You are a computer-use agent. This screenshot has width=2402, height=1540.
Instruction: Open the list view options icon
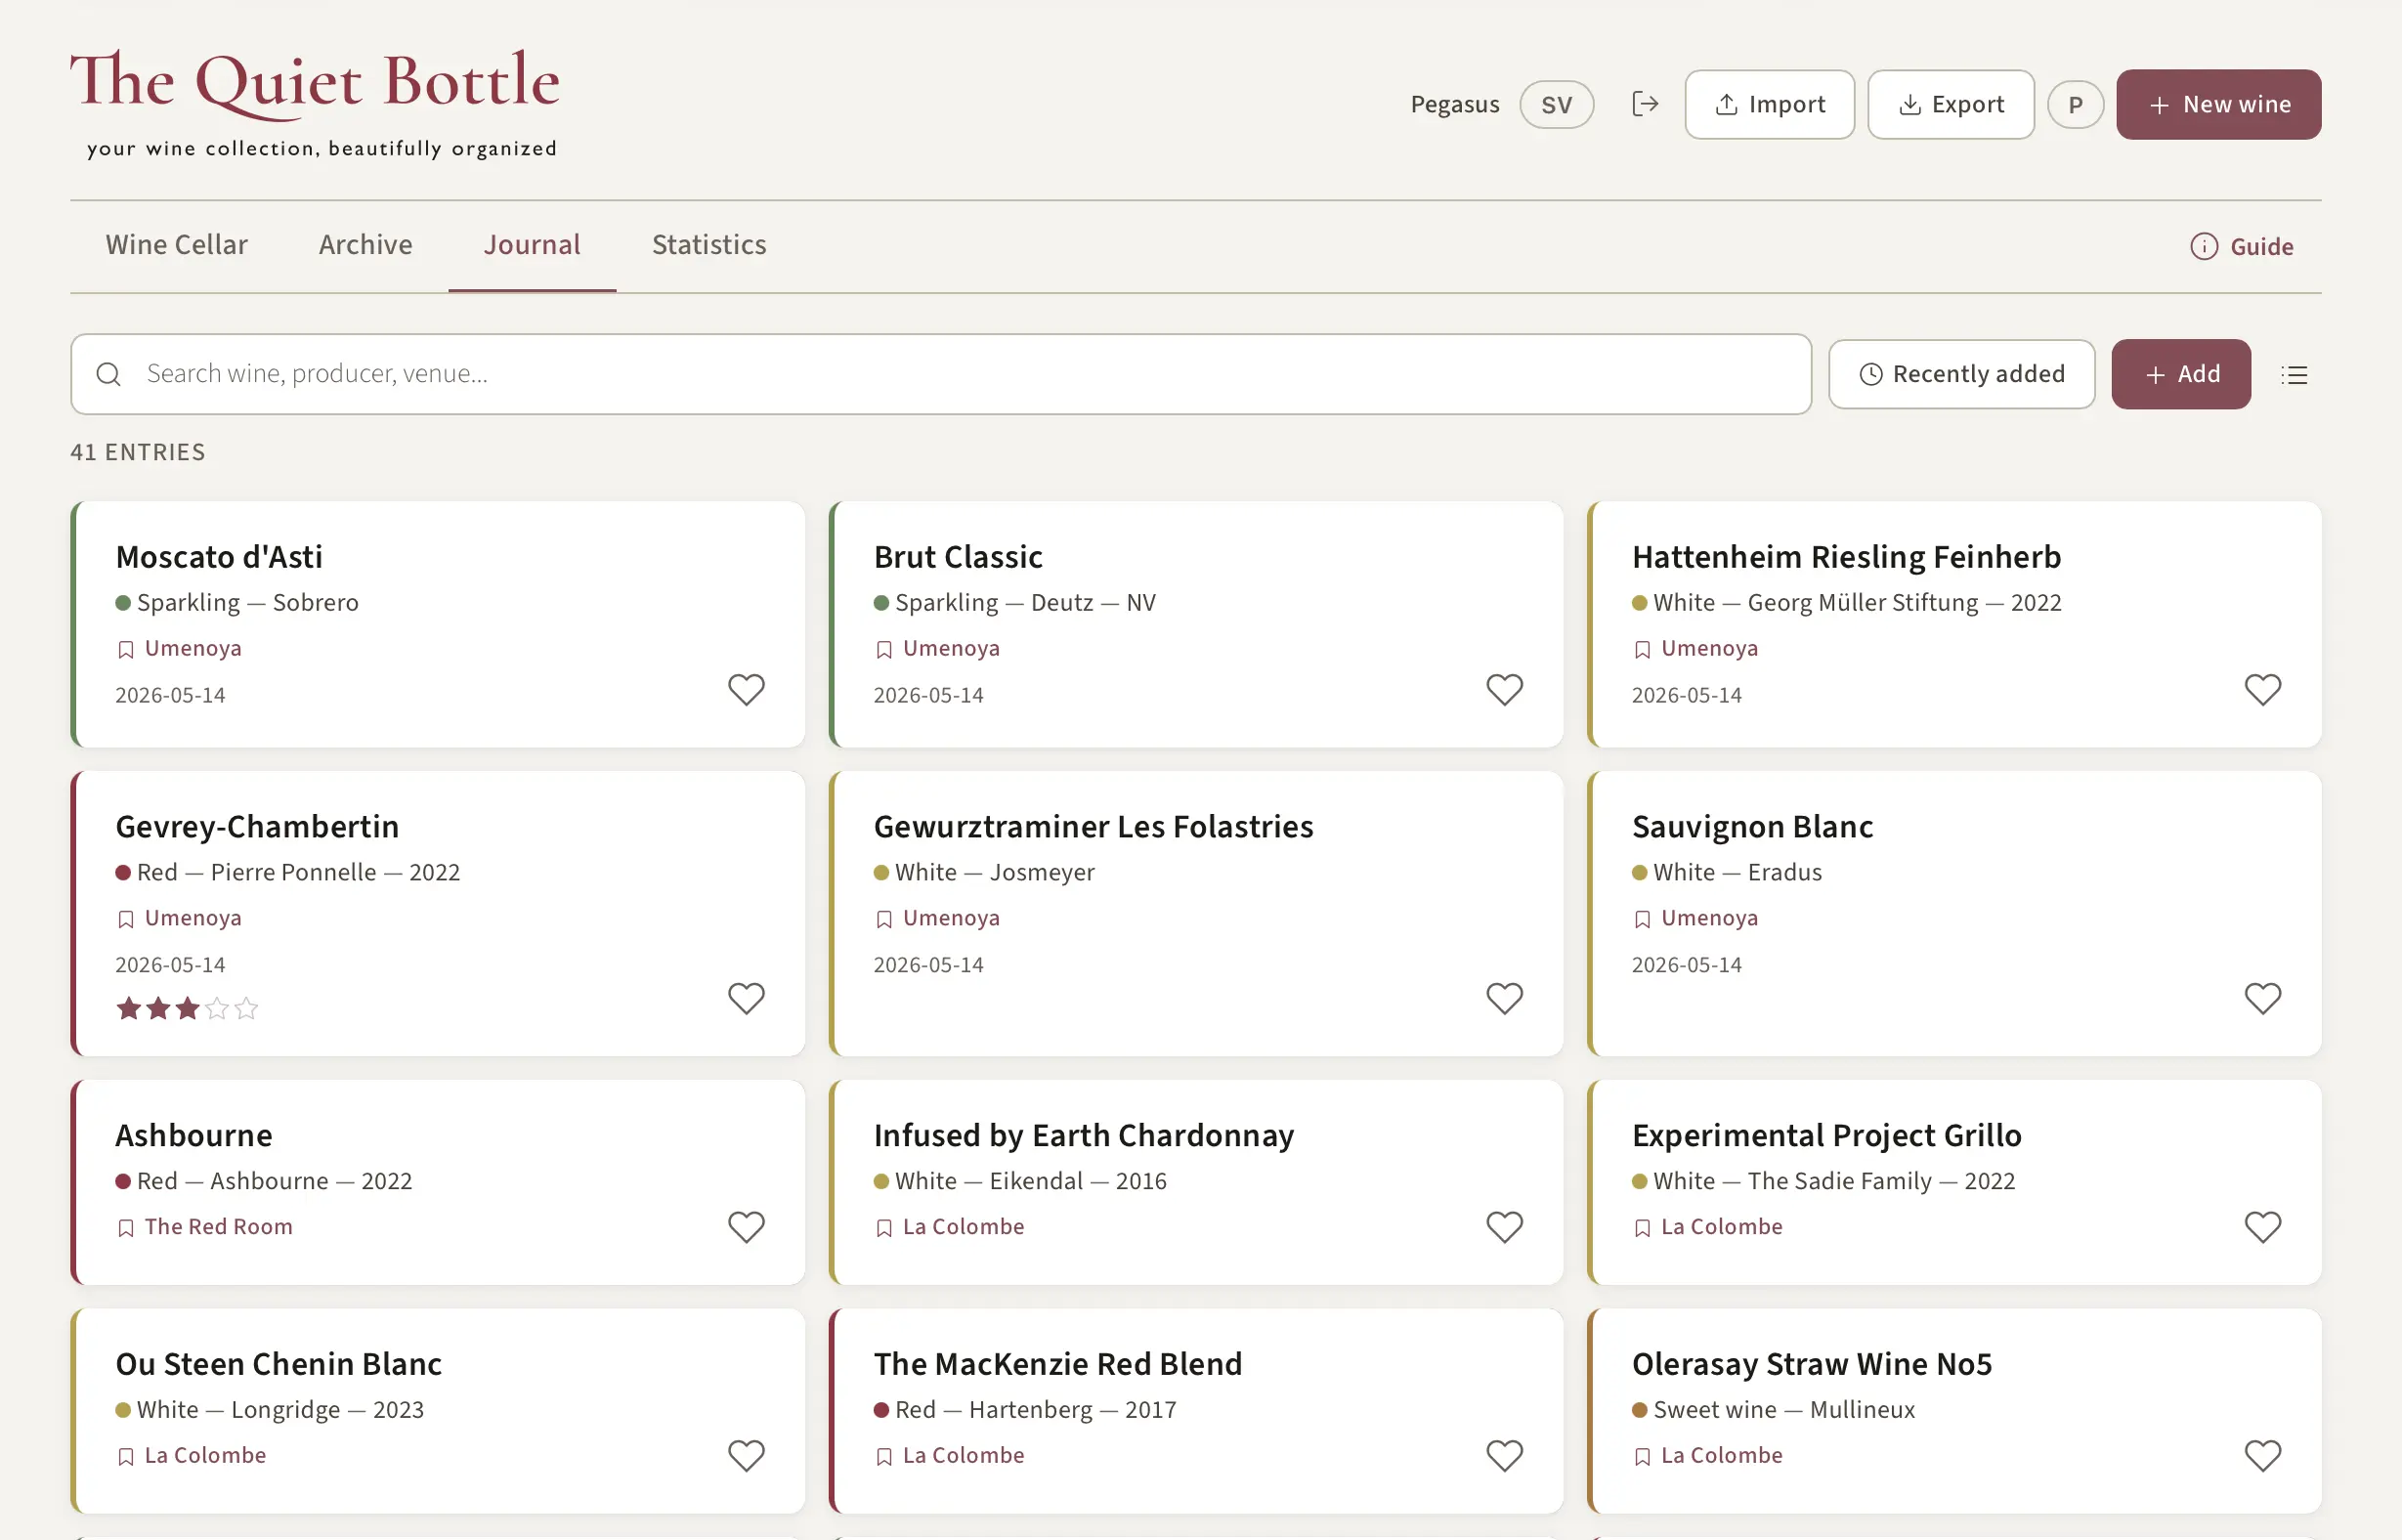tap(2294, 375)
